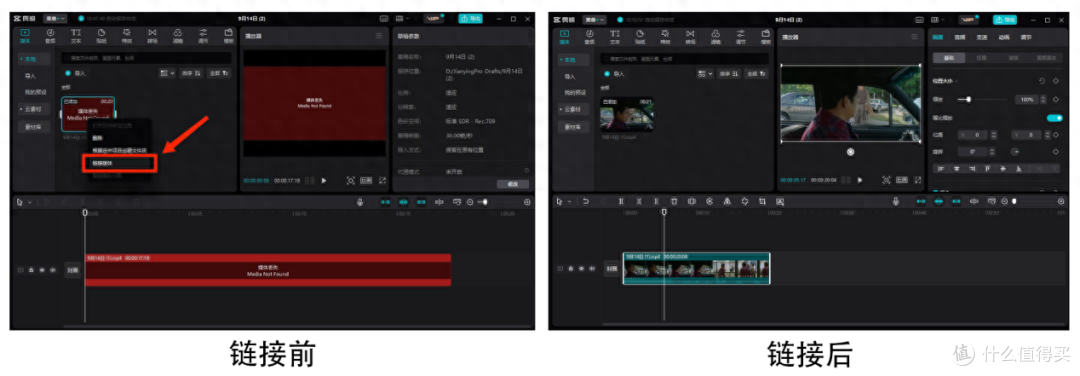1080x376 pixels.
Task: Click the Media Not Found thumbnail in media bin
Action: point(88,114)
